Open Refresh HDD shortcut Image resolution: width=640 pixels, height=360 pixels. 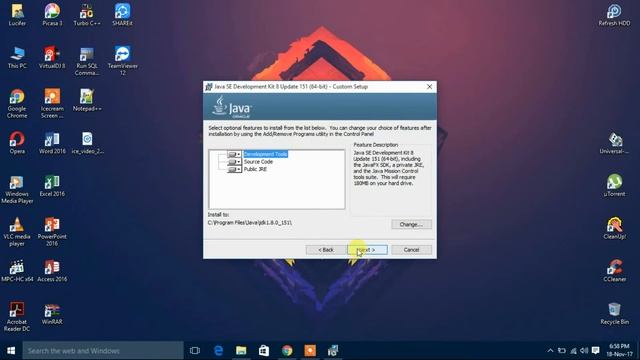pyautogui.click(x=614, y=15)
